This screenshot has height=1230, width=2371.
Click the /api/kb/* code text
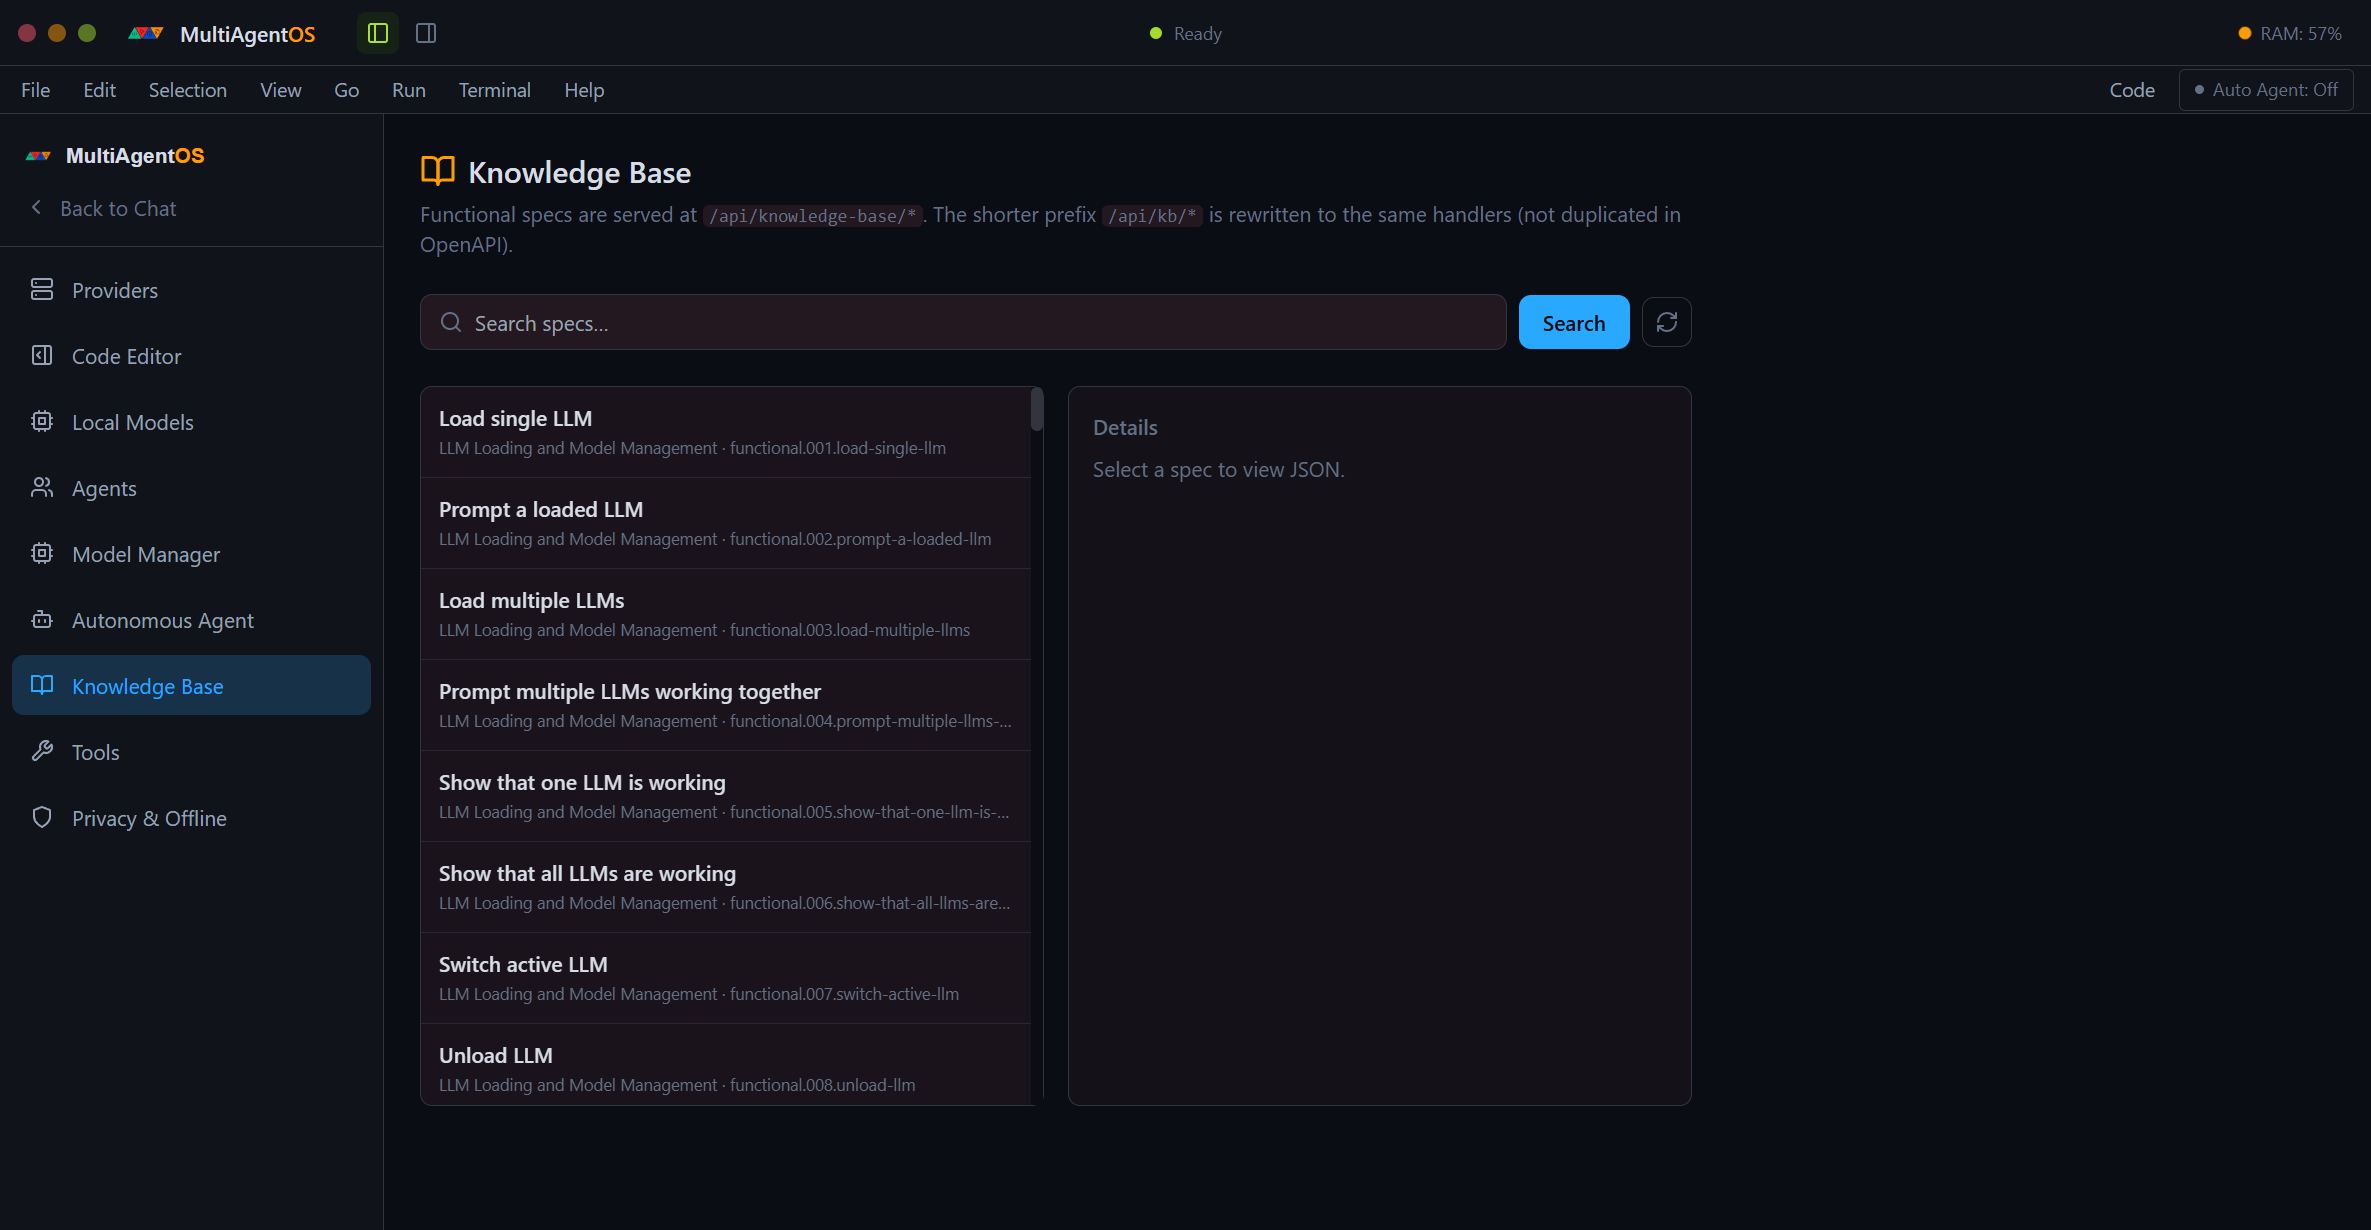[x=1152, y=216]
